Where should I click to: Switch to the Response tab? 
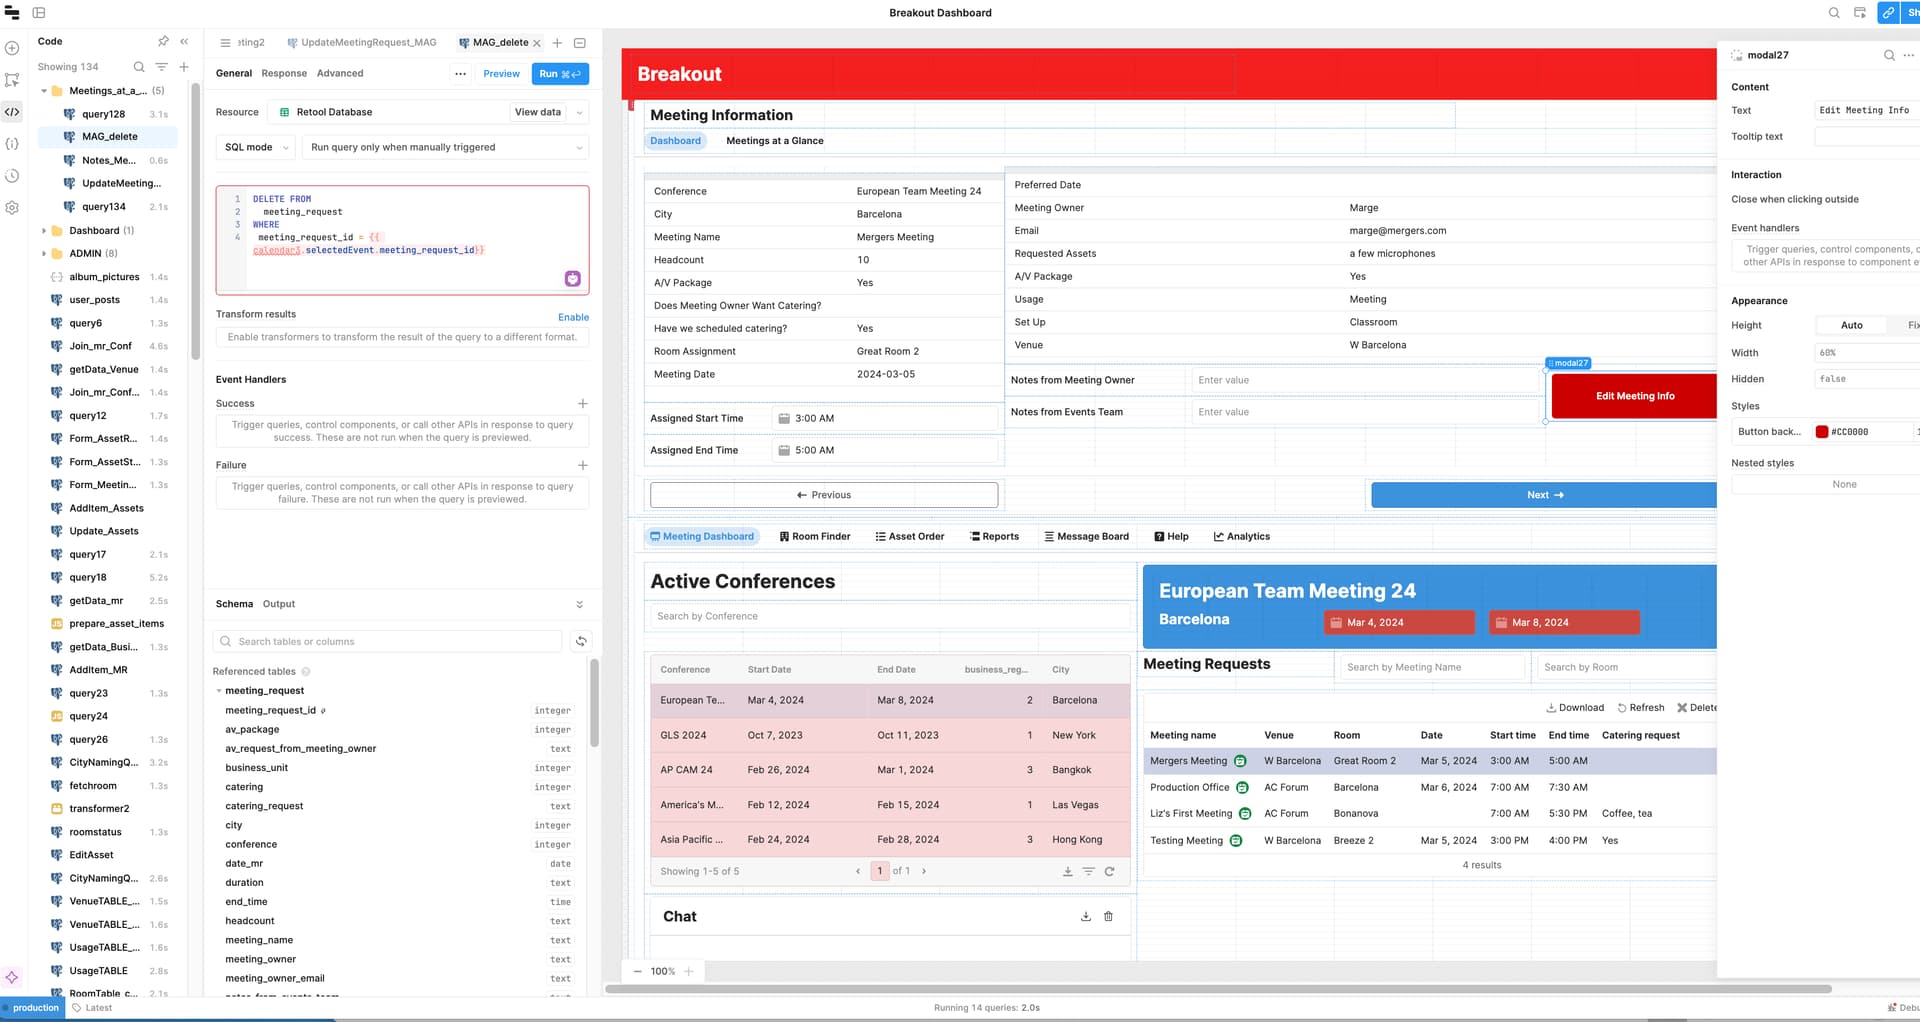(x=284, y=73)
